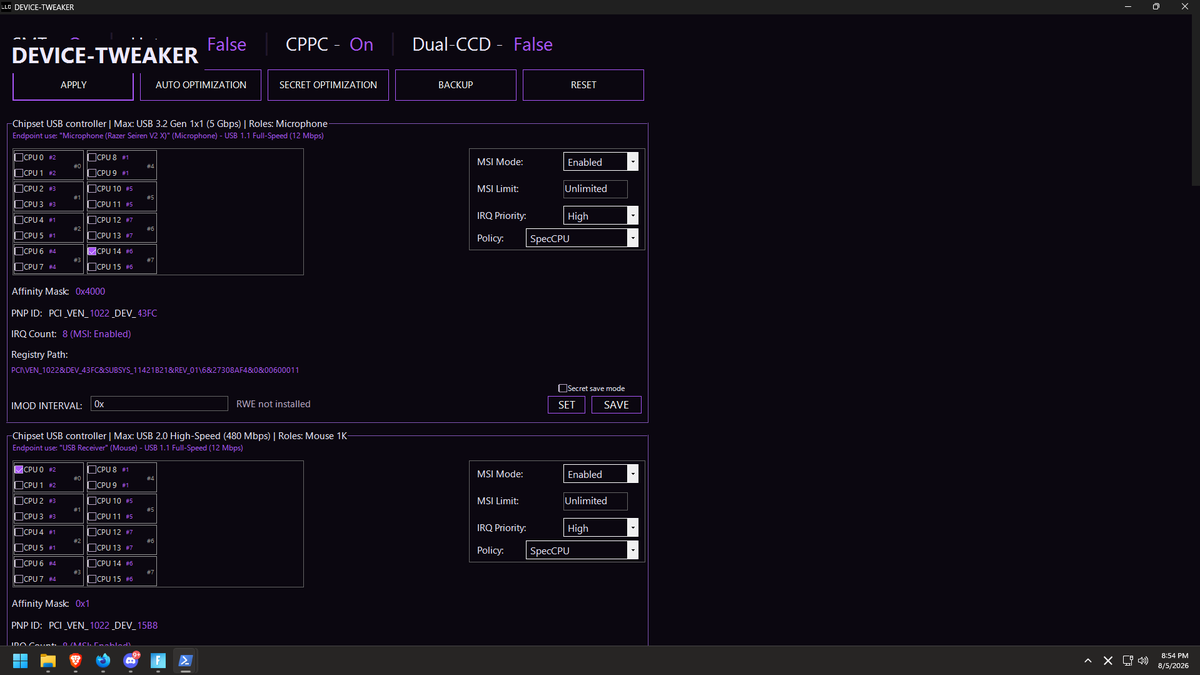Click "CPPC - On" header text
This screenshot has height=675, width=1200.
[329, 44]
